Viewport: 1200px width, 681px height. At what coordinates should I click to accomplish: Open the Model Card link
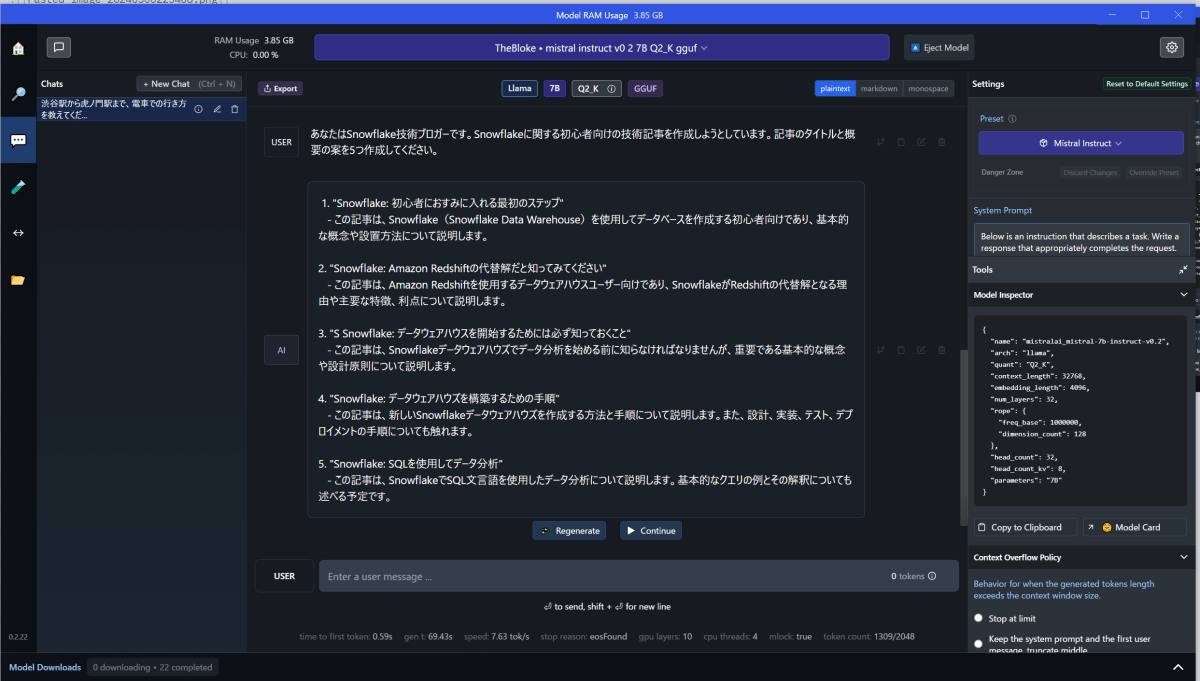pos(1135,527)
